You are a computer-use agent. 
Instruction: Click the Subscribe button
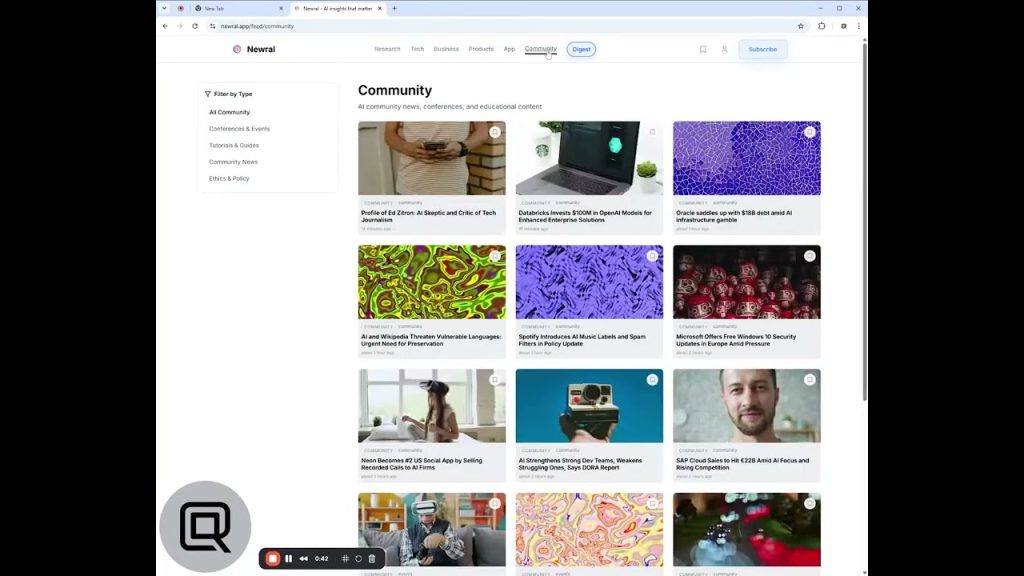point(762,49)
